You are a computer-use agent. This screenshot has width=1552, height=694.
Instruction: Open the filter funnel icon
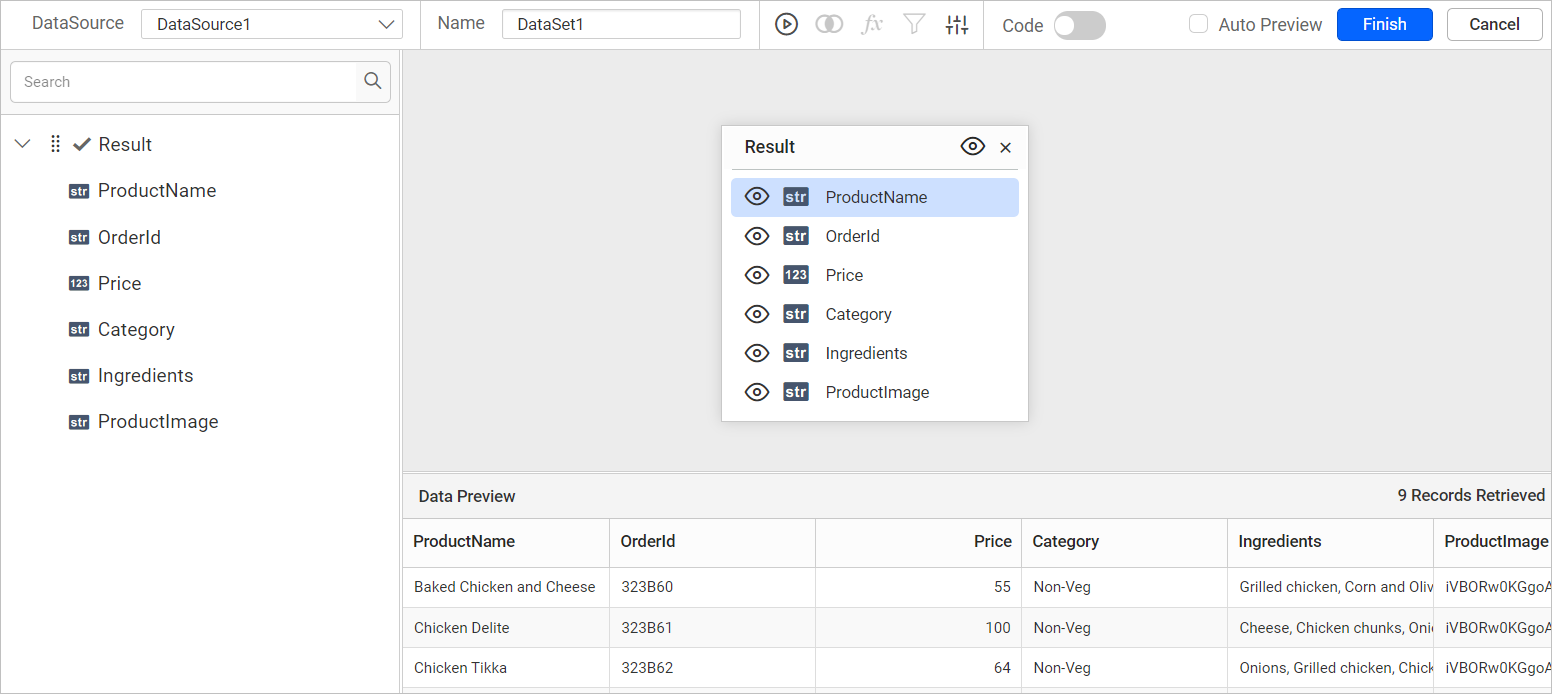point(914,25)
